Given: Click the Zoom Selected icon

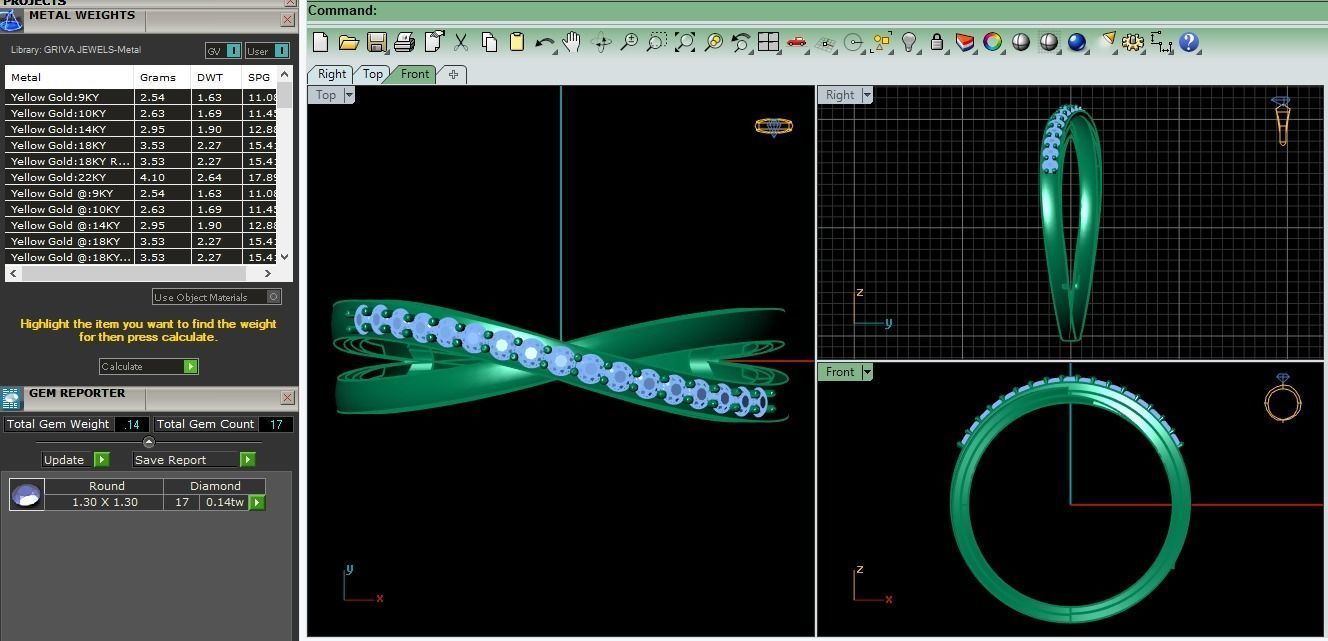Looking at the screenshot, I should 713,42.
